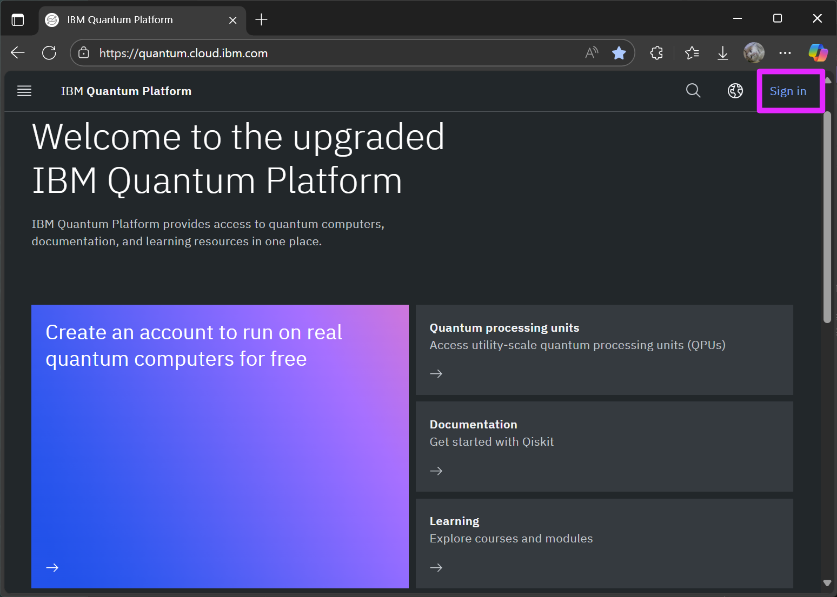The width and height of the screenshot is (837, 597).
Task: Click the scrollbar down arrow
Action: coord(827,583)
